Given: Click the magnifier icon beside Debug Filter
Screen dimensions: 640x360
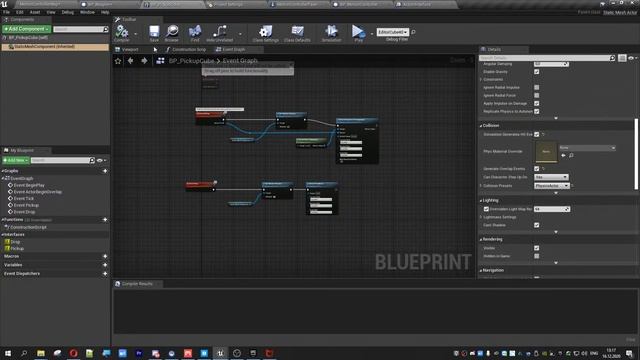Looking at the screenshot, I should [413, 32].
